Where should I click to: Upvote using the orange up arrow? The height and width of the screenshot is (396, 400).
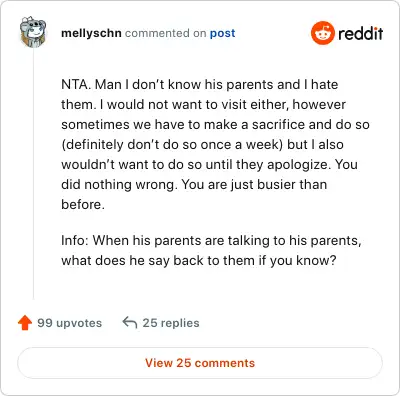tap(25, 323)
